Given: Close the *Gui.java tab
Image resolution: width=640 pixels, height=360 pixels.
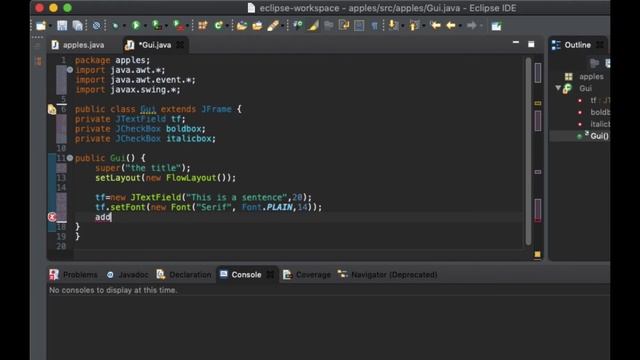Looking at the screenshot, I should (x=180, y=45).
